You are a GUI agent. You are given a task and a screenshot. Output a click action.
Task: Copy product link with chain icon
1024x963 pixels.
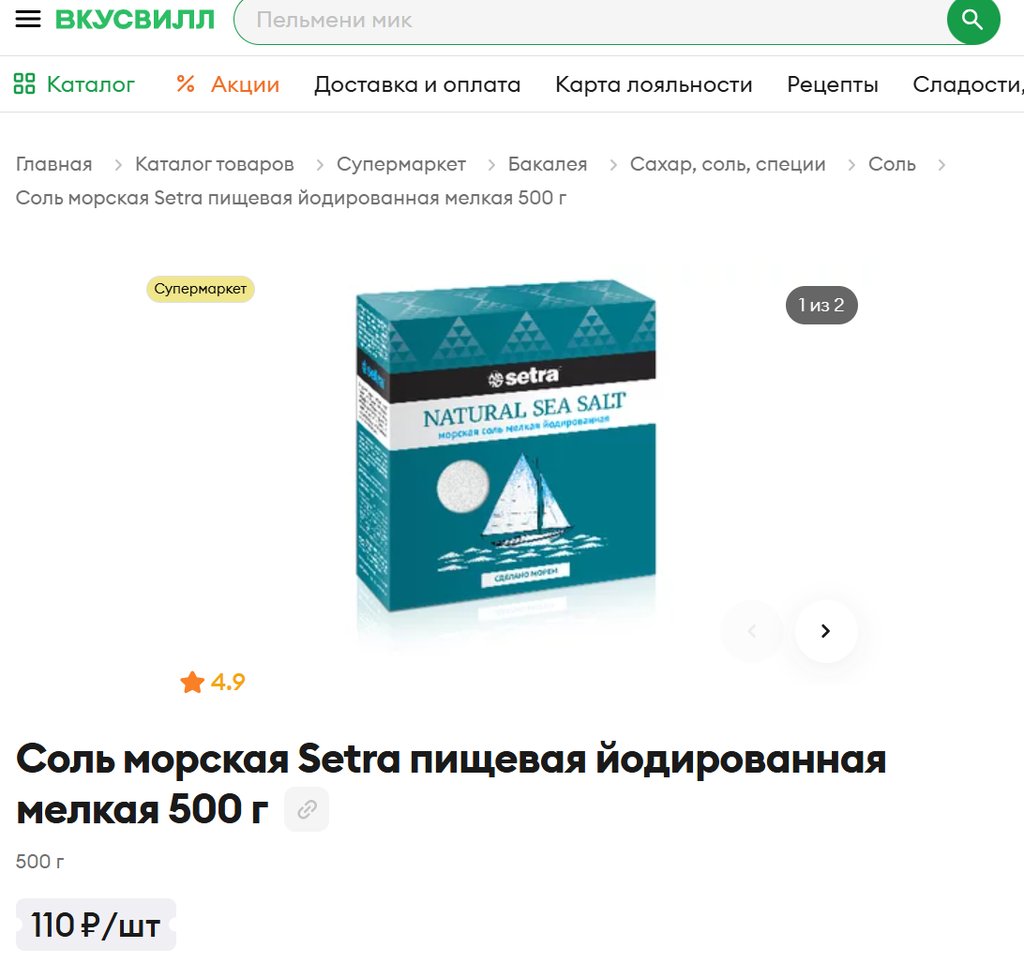(307, 810)
